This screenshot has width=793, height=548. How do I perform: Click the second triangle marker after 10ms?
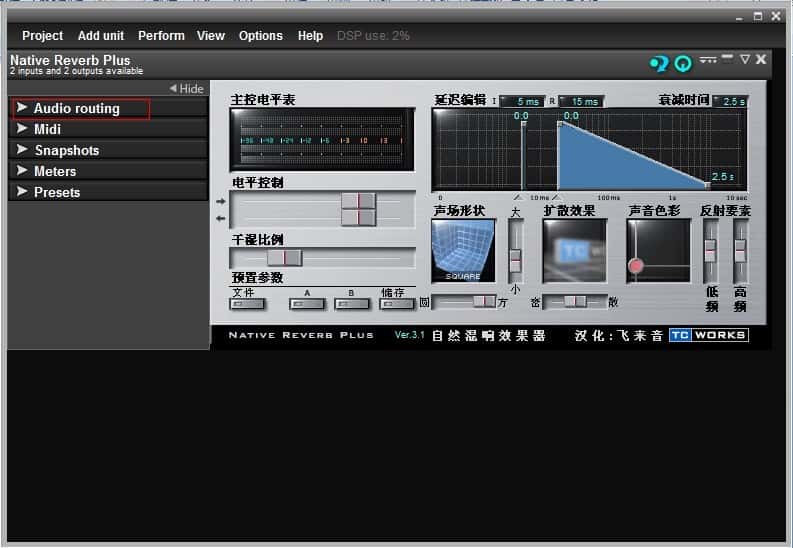click(556, 197)
